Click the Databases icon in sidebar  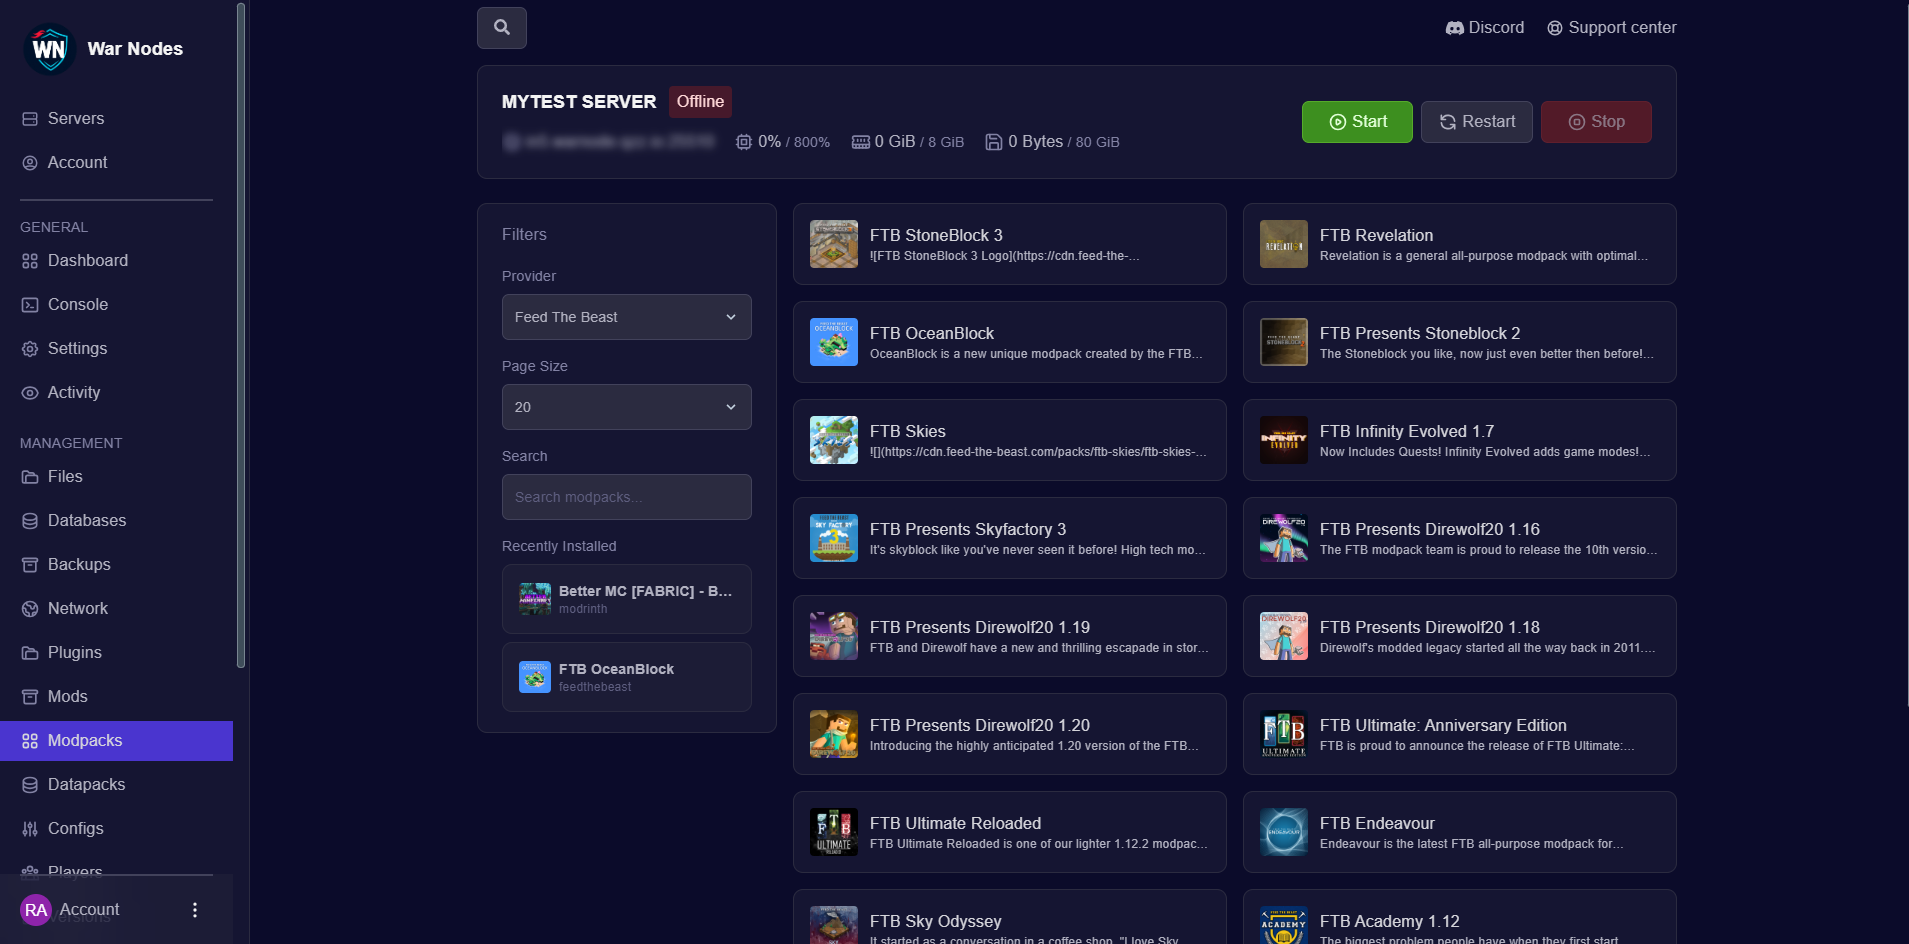[30, 521]
